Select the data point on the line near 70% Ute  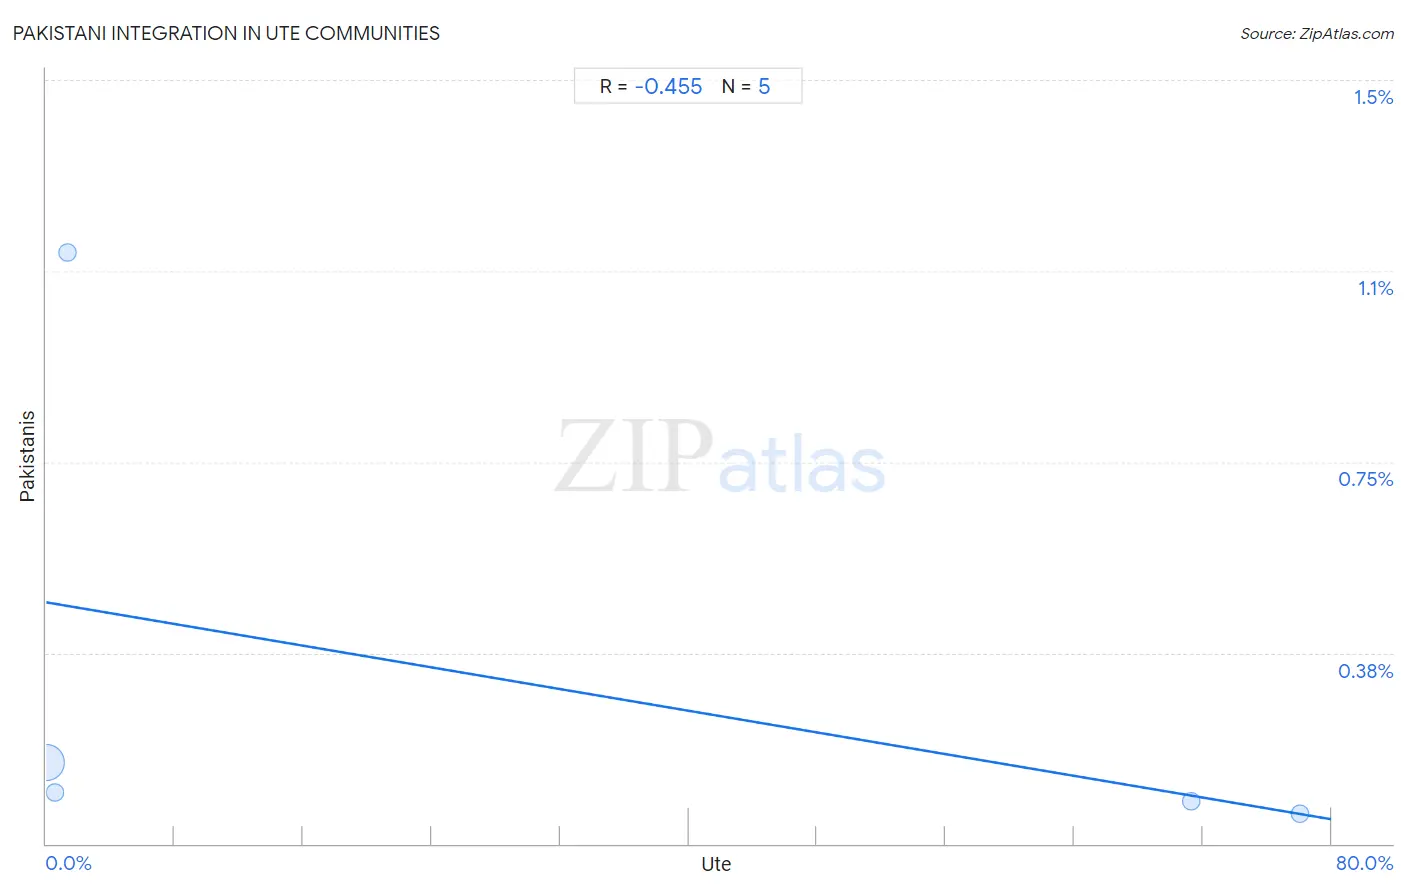(x=1191, y=801)
